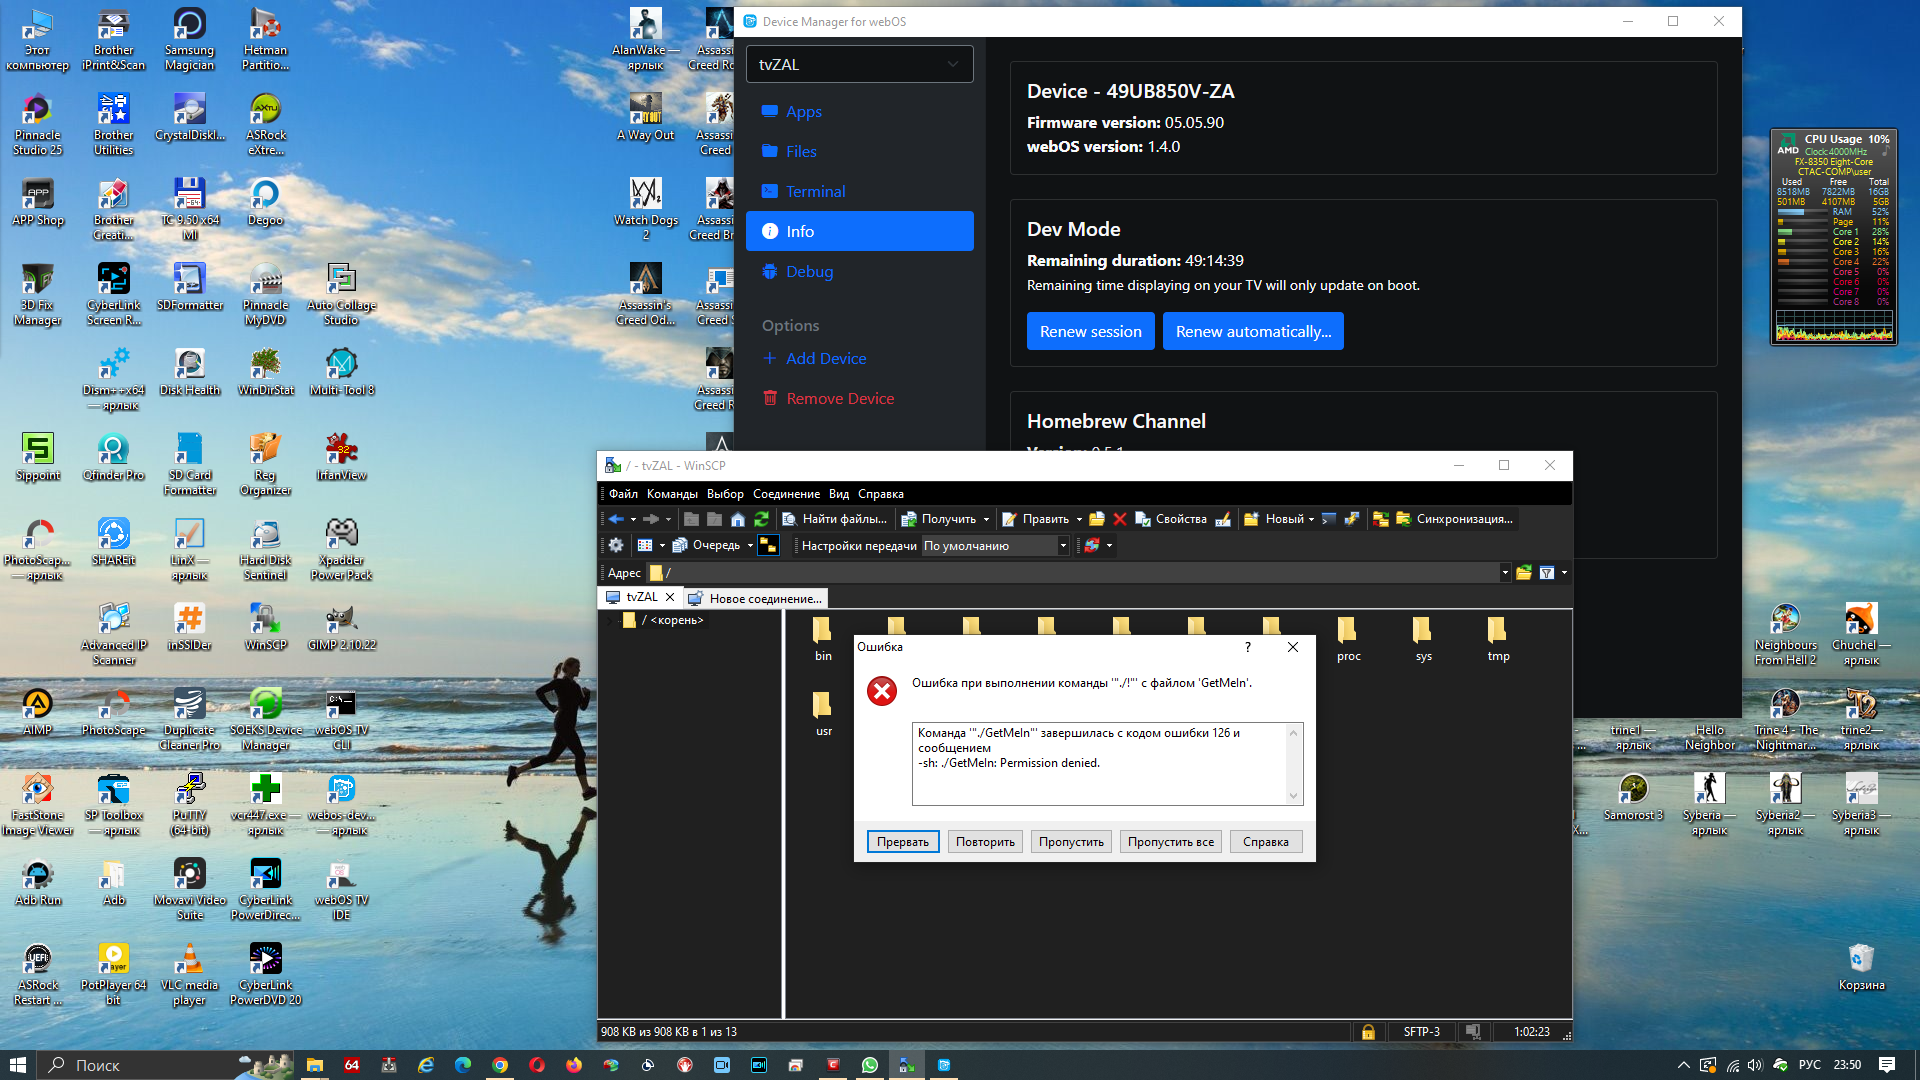Click Remove Device in Options
Screen dimensions: 1920x1080
pyautogui.click(x=840, y=398)
